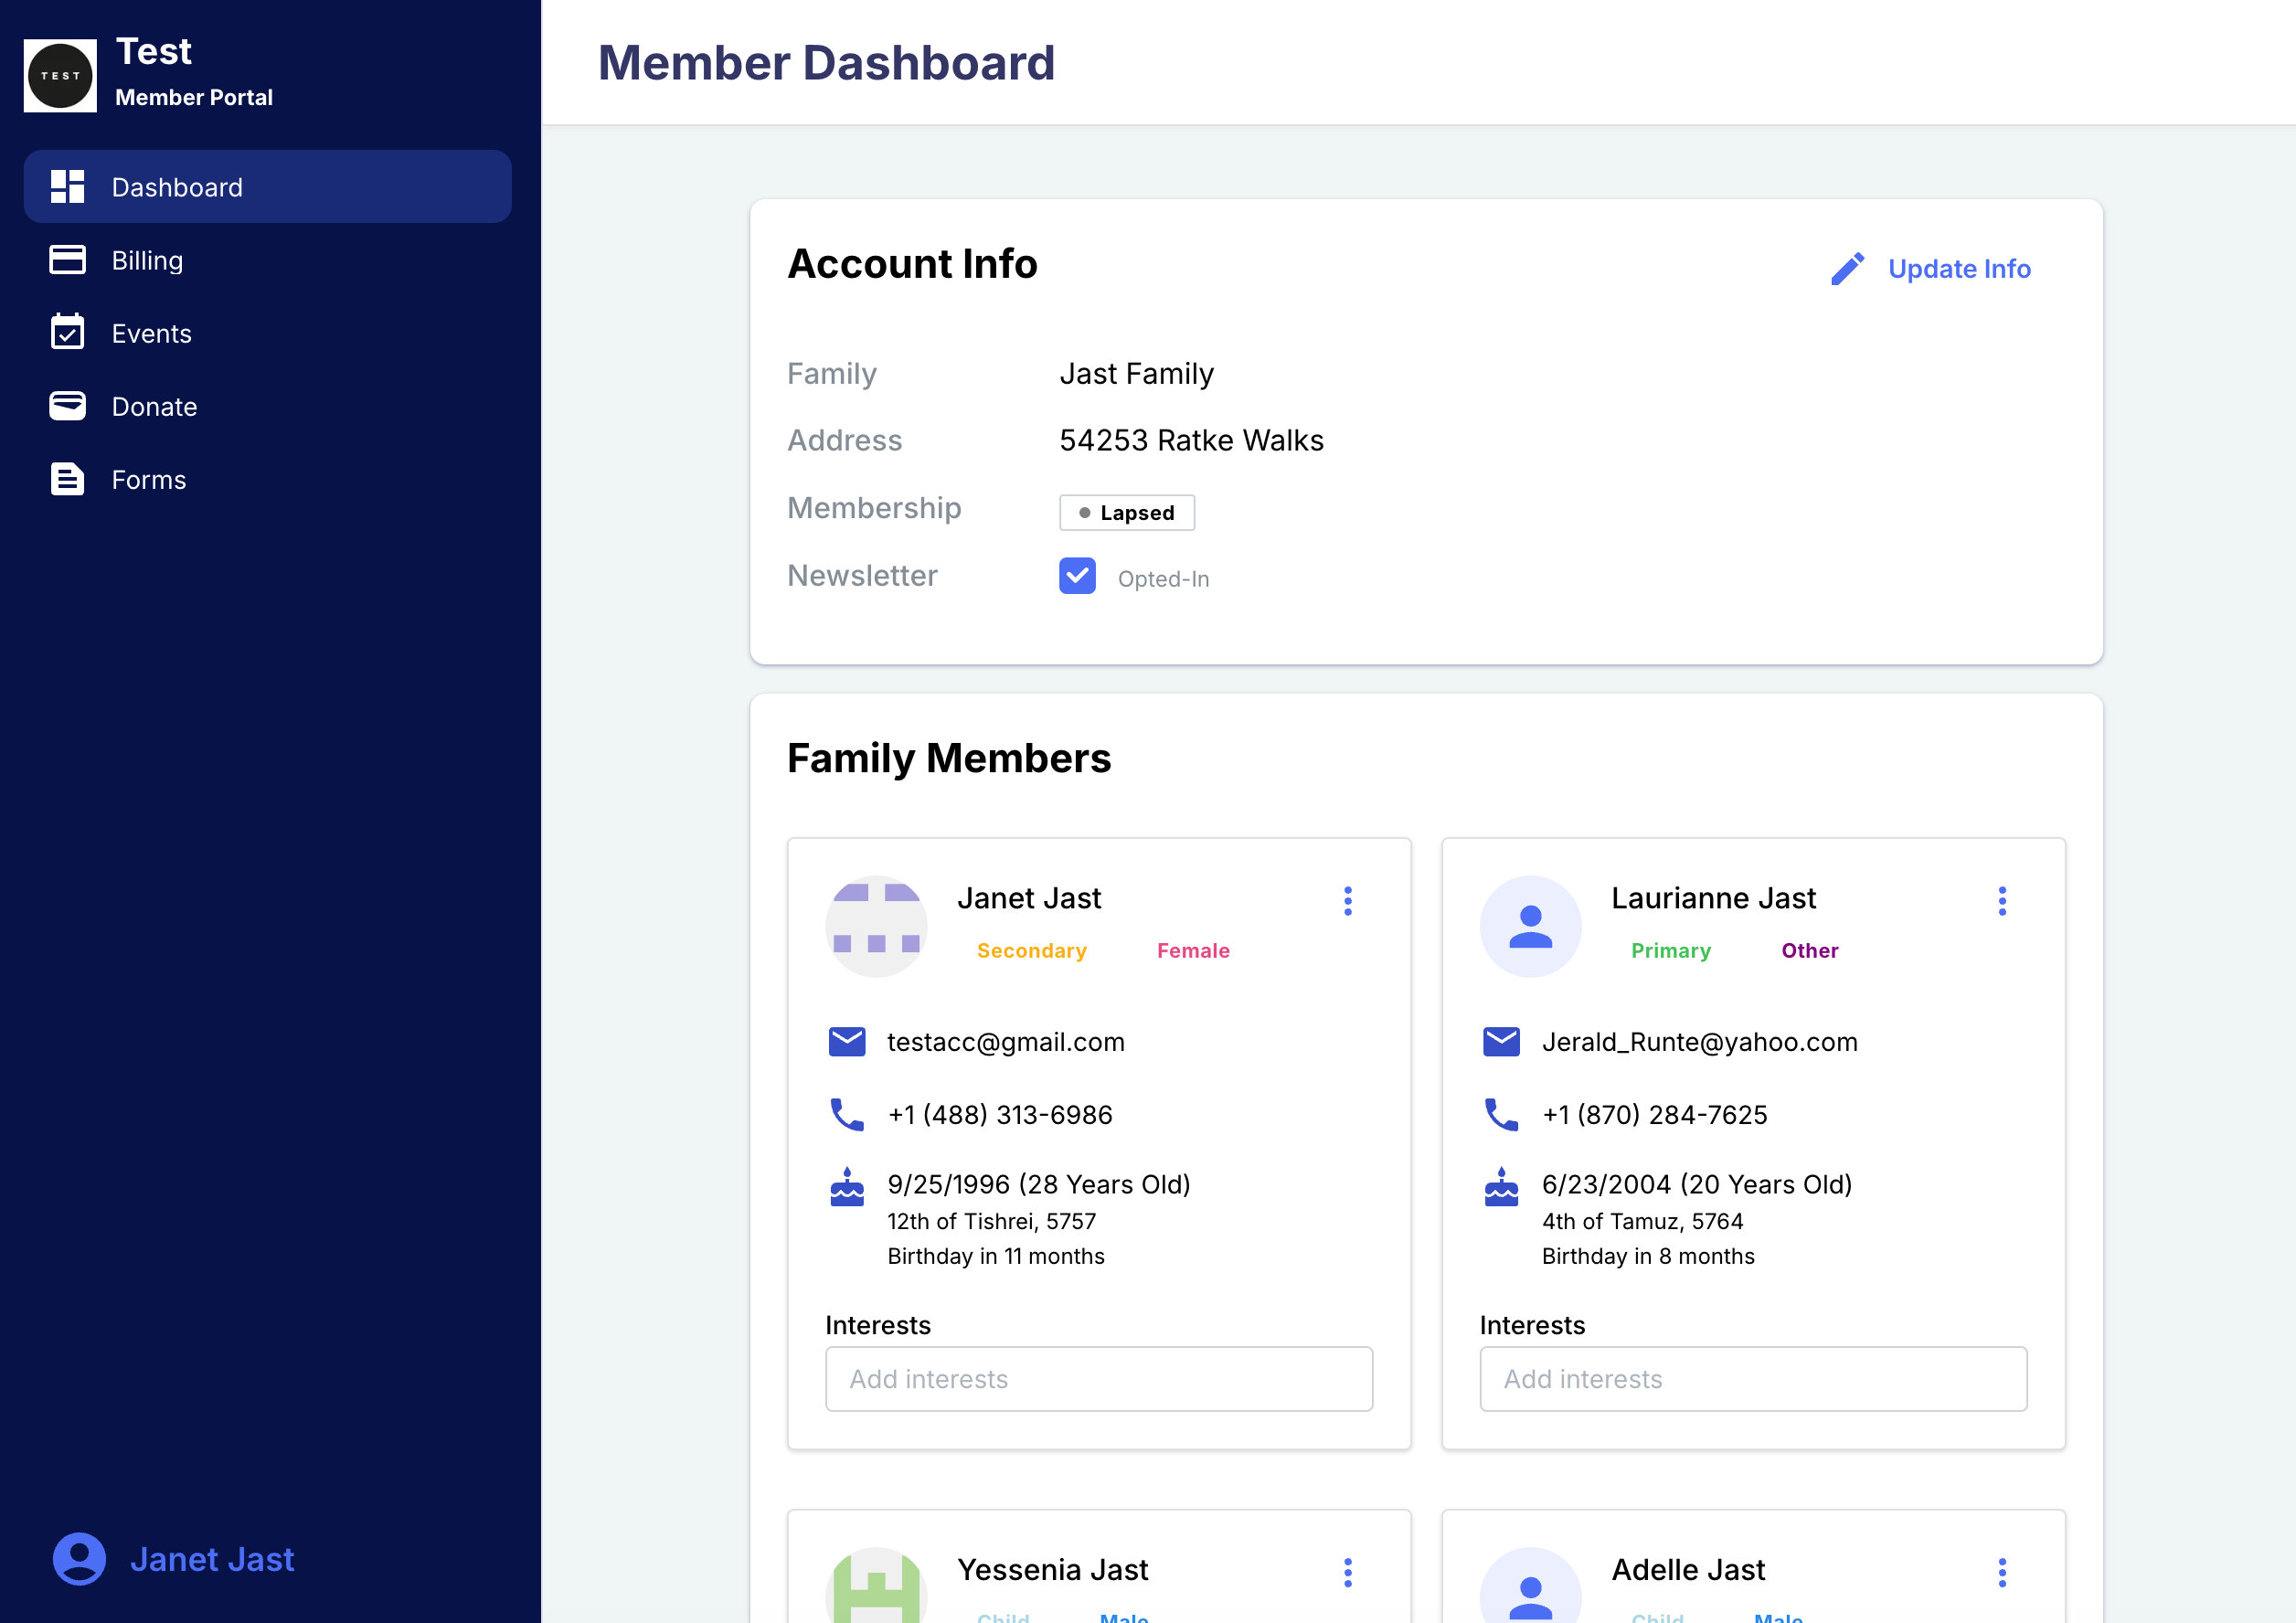Toggle the Newsletter opted-in checkbox
The image size is (2296, 1623).
1077,576
